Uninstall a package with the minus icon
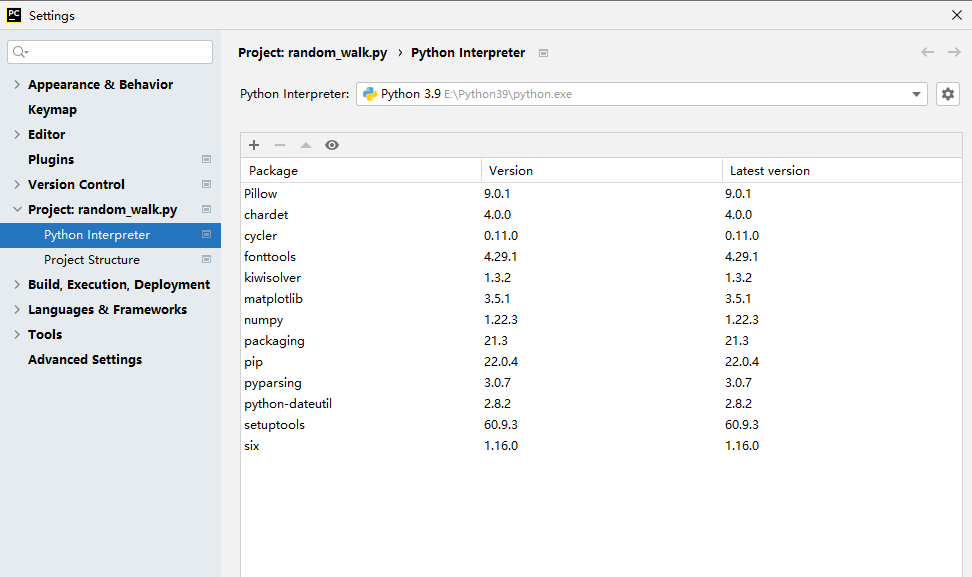972x577 pixels. [x=280, y=145]
